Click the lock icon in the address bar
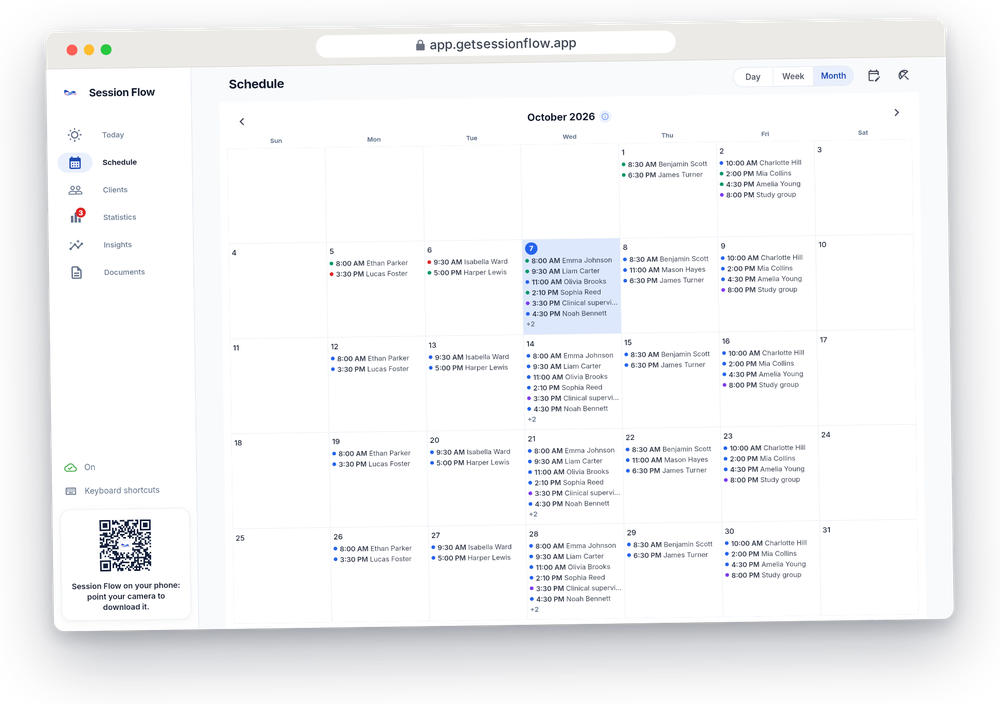Screen dimensions: 1000x704 [420, 45]
